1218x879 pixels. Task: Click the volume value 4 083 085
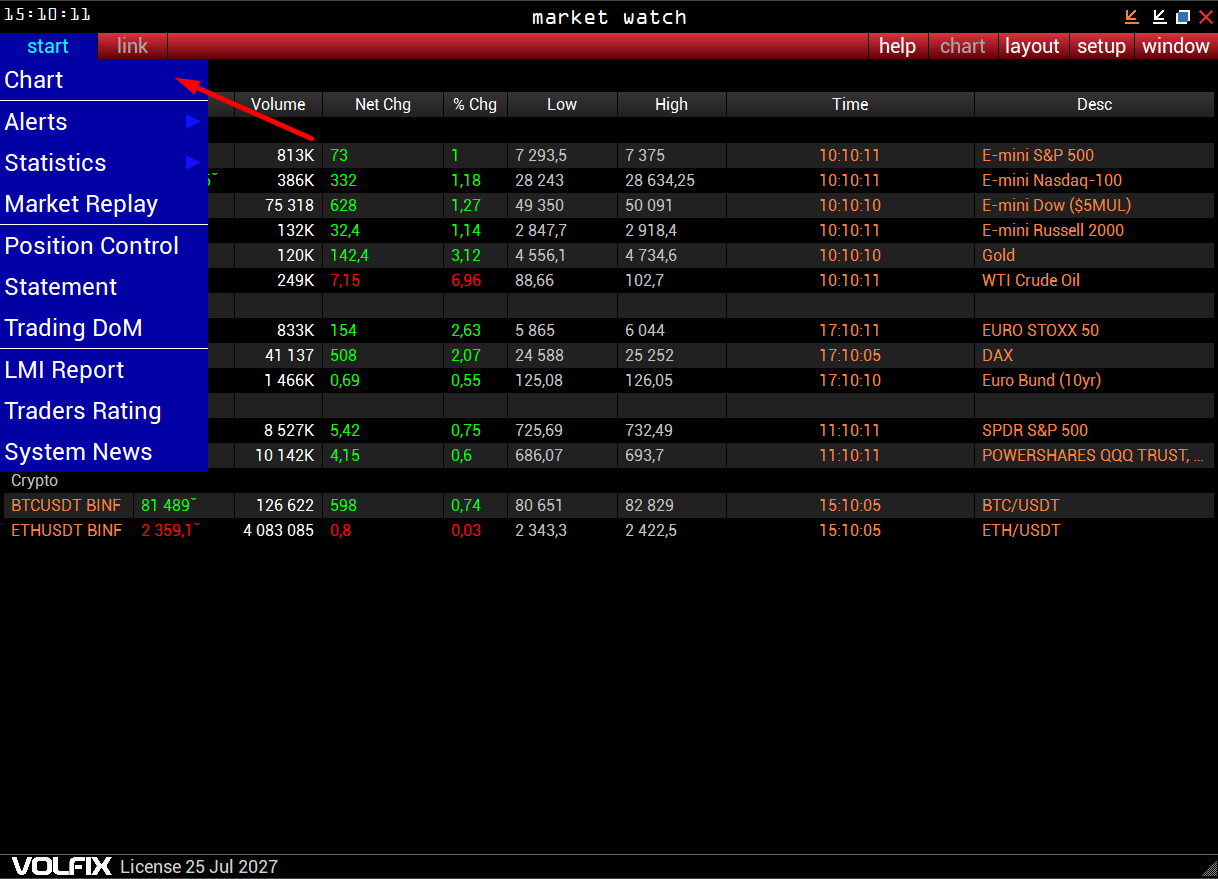[278, 530]
